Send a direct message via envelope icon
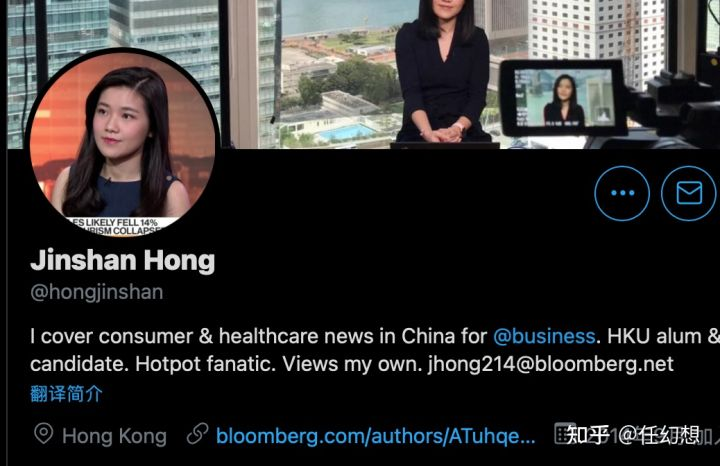This screenshot has width=720, height=466. tap(689, 193)
